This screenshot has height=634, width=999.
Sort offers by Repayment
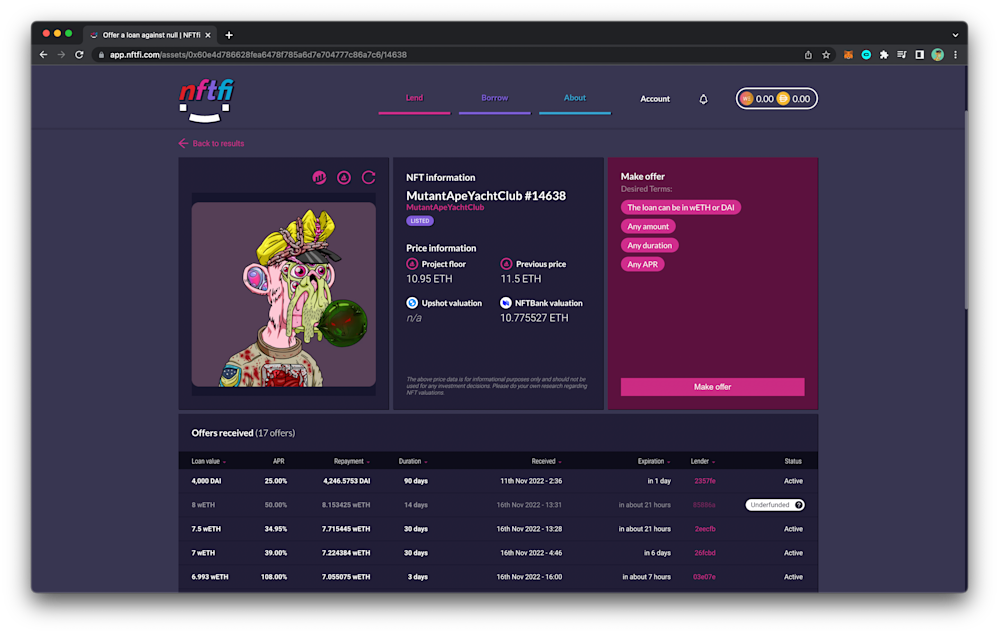click(352, 461)
